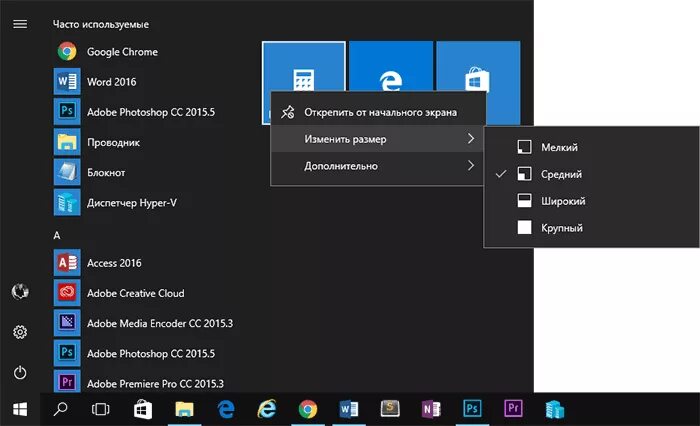Open Premiere Pro from the taskbar

(513, 408)
